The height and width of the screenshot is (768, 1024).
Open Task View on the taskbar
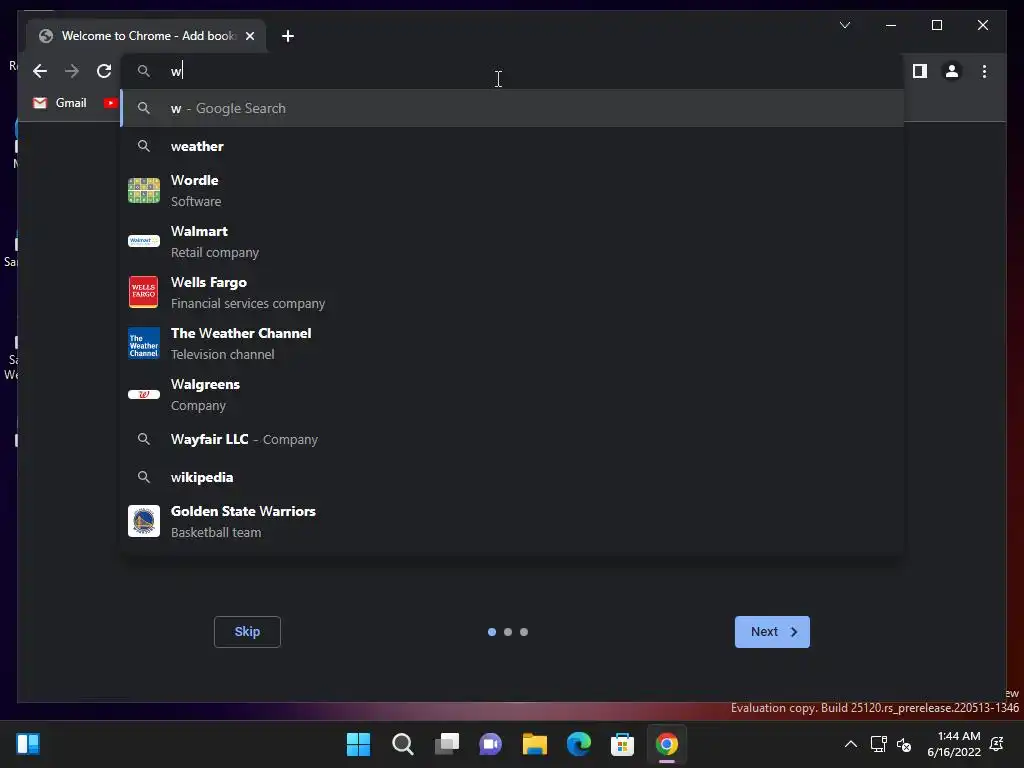tap(447, 744)
